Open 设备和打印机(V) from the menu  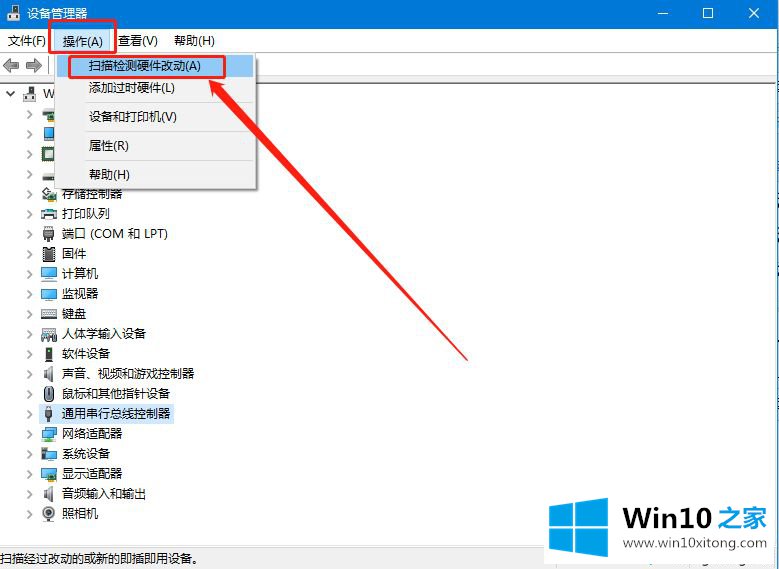pyautogui.click(x=132, y=117)
